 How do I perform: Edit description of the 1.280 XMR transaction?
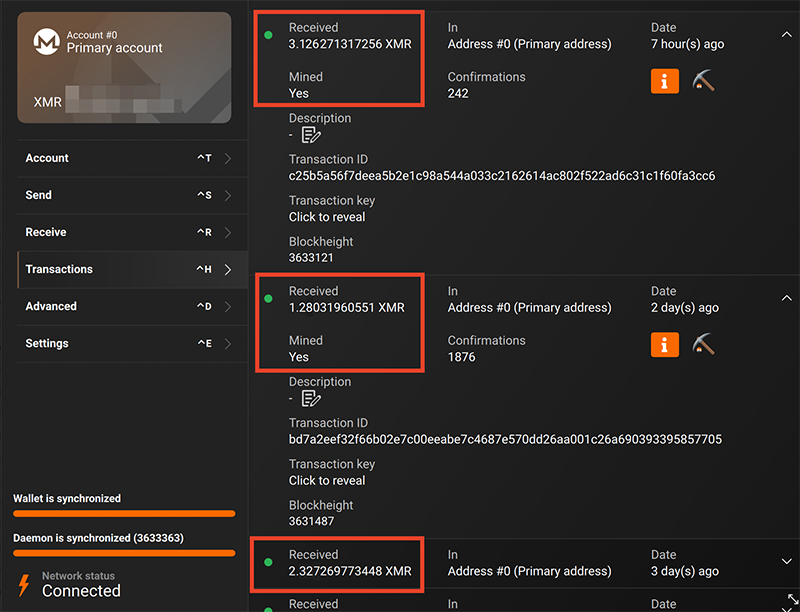(x=311, y=399)
